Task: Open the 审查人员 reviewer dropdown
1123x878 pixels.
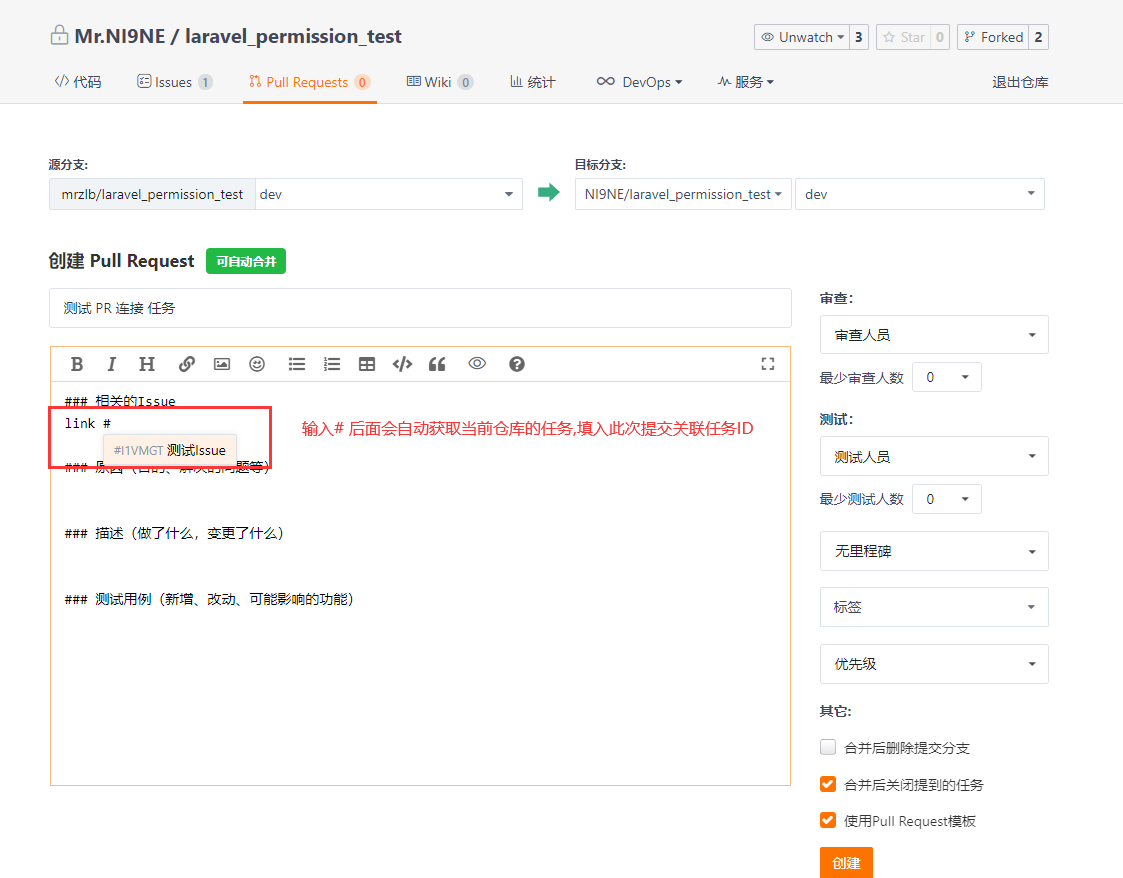Action: tap(933, 335)
